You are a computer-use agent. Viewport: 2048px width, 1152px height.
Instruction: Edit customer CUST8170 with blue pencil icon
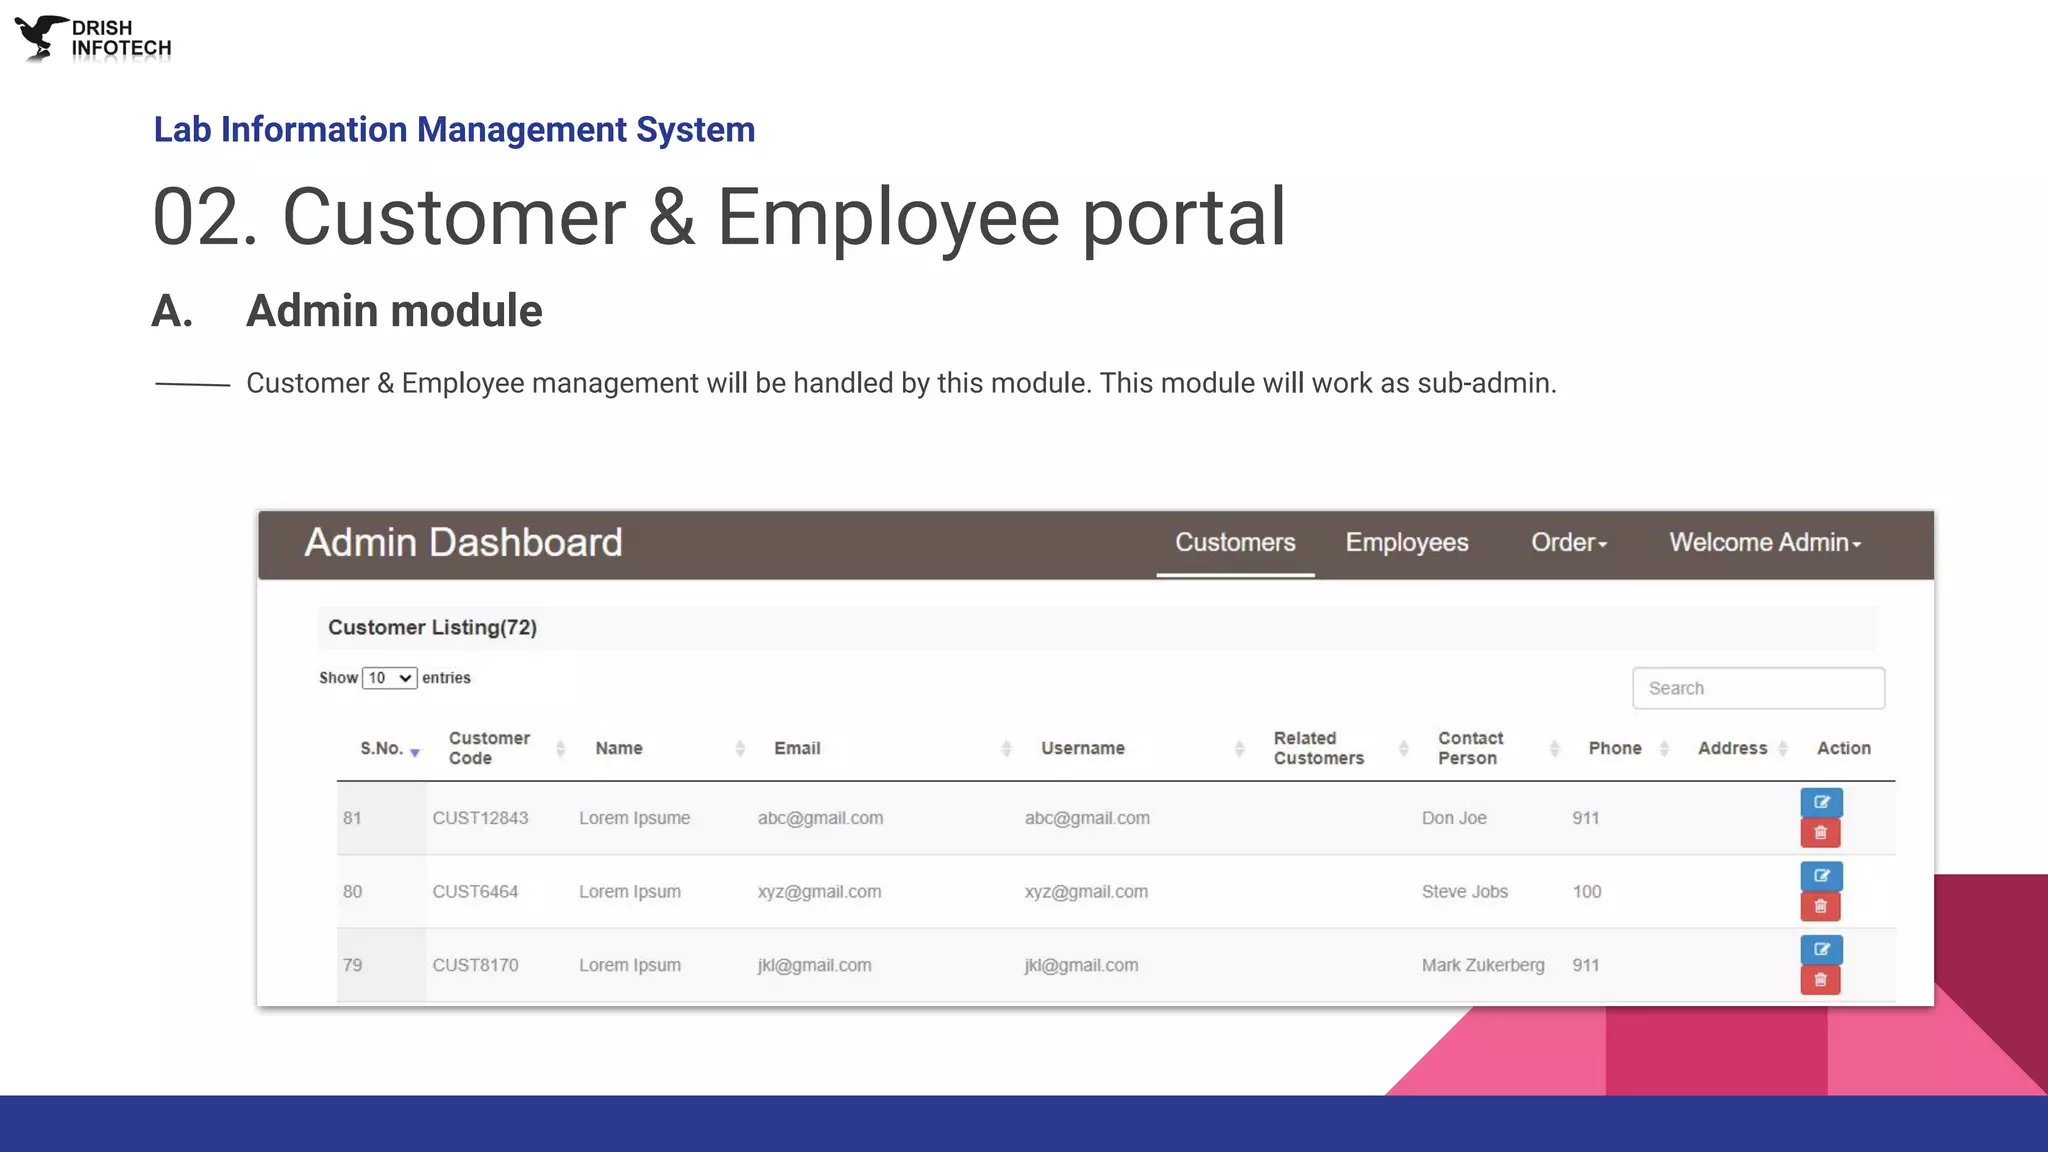1821,949
